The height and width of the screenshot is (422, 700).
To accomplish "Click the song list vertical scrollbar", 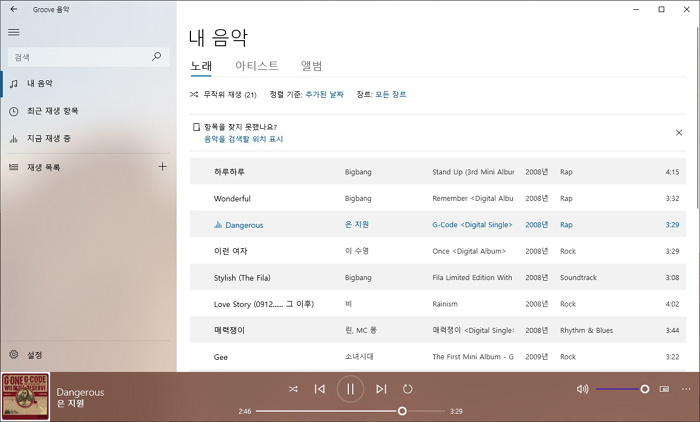I will pyautogui.click(x=697, y=116).
